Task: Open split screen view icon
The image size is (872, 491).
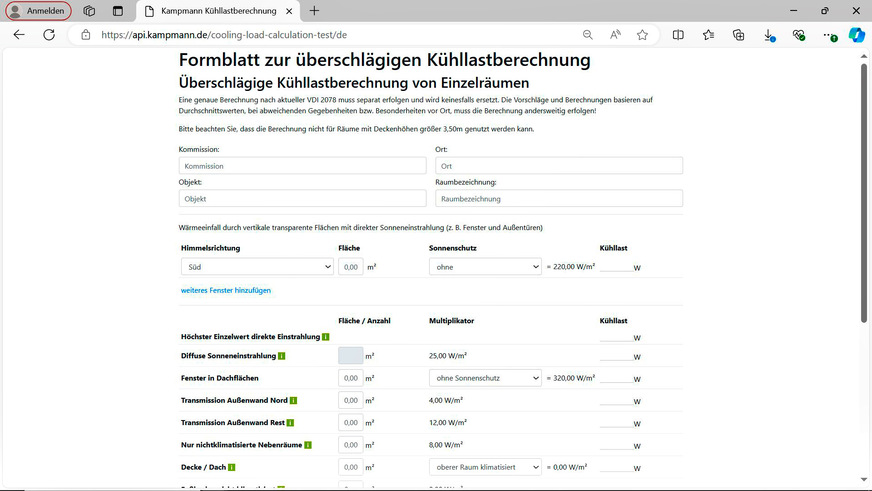Action: [678, 34]
